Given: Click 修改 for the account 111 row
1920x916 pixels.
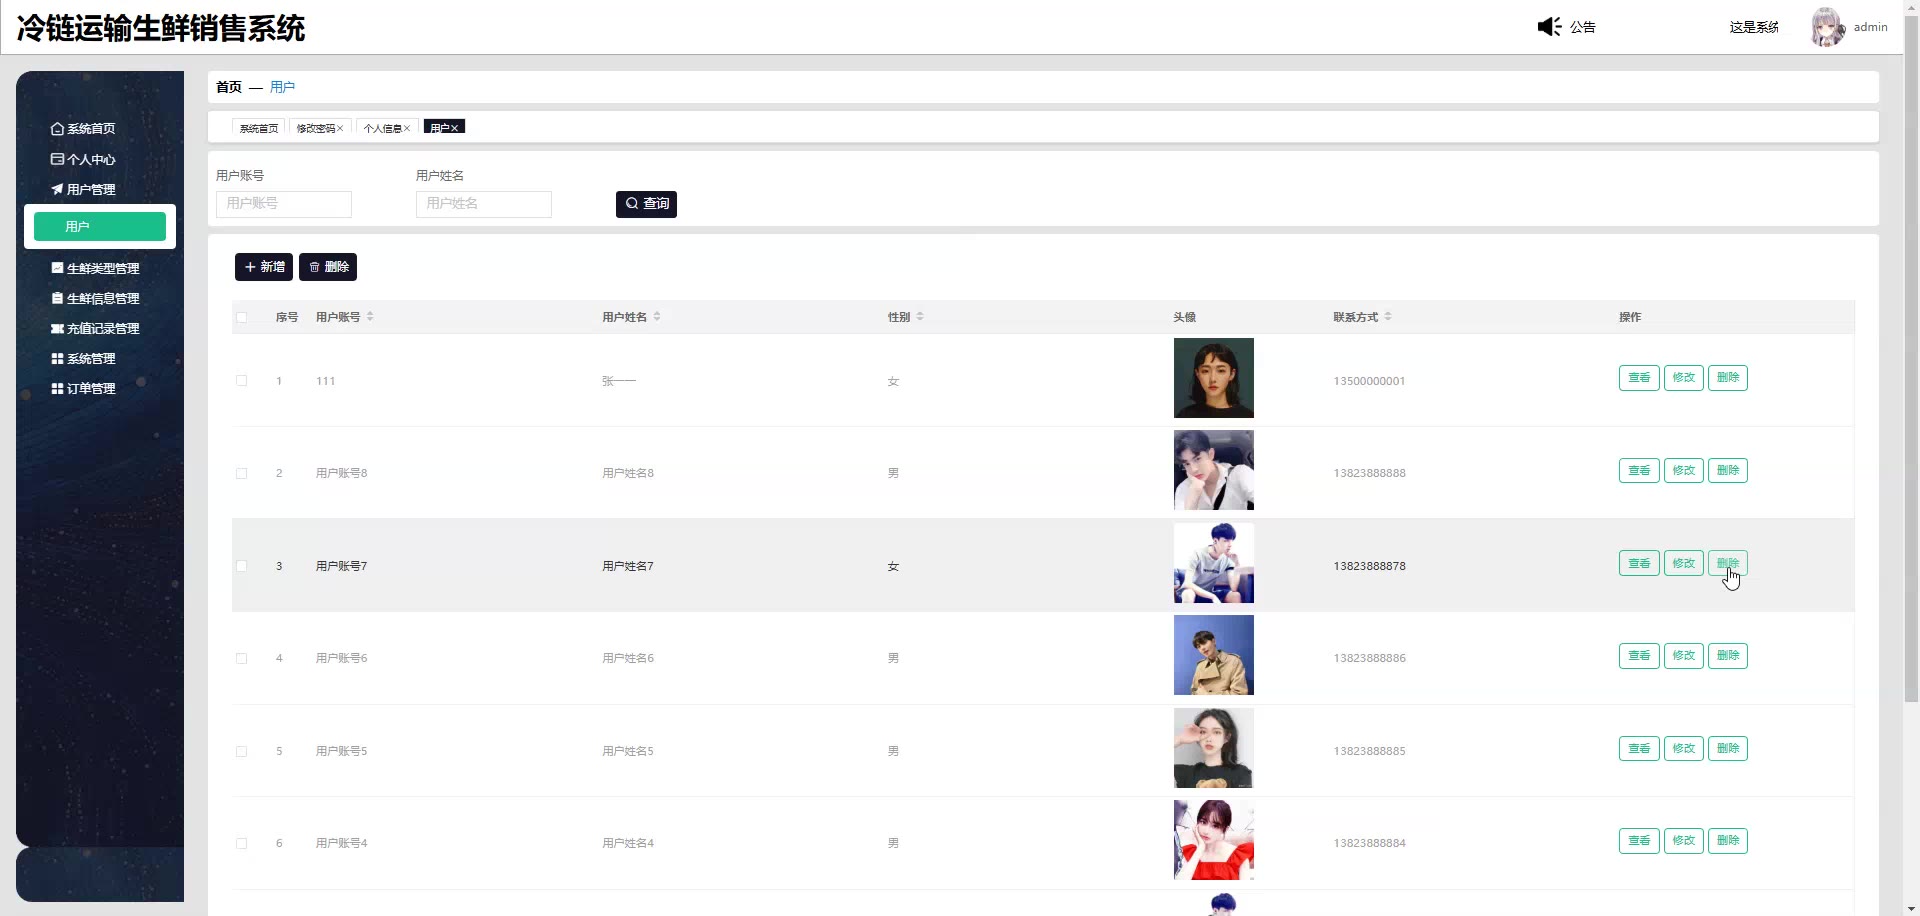Looking at the screenshot, I should [1684, 378].
